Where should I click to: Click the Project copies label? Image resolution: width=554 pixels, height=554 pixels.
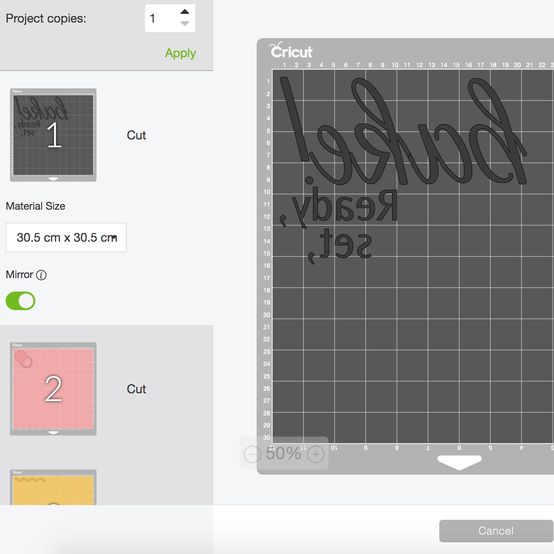(46, 18)
